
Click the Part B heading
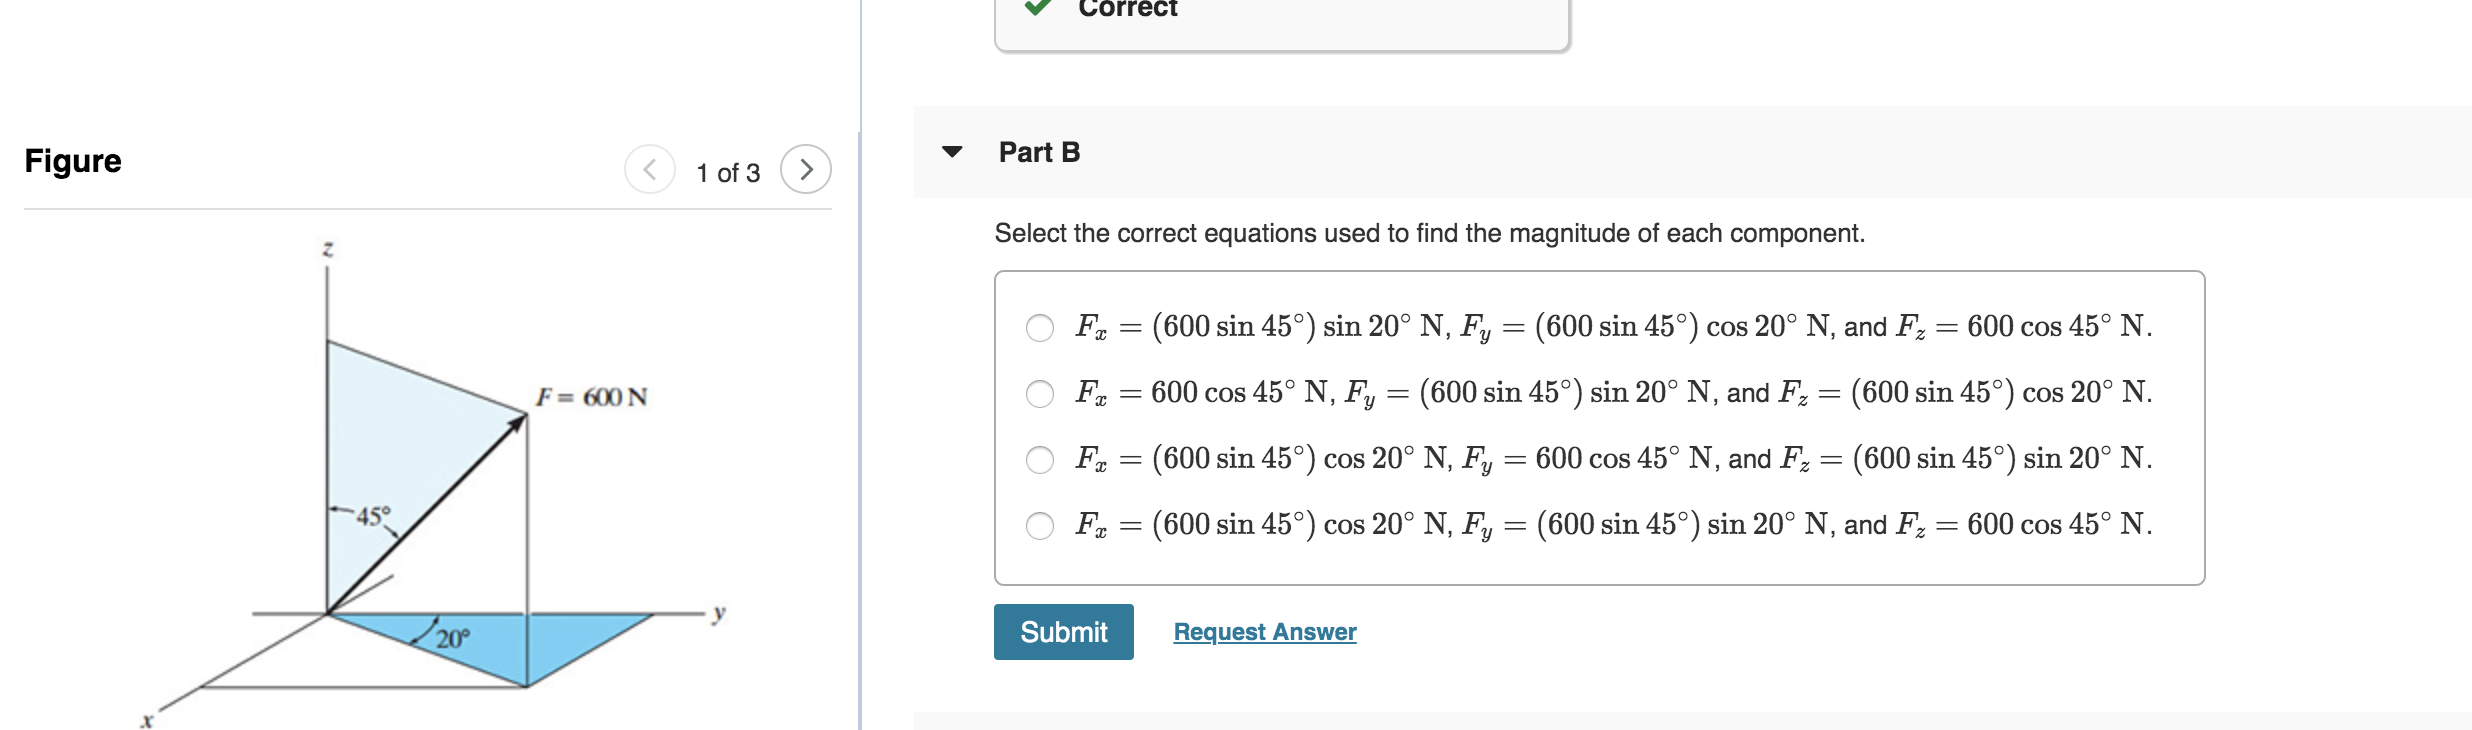(x=1038, y=152)
